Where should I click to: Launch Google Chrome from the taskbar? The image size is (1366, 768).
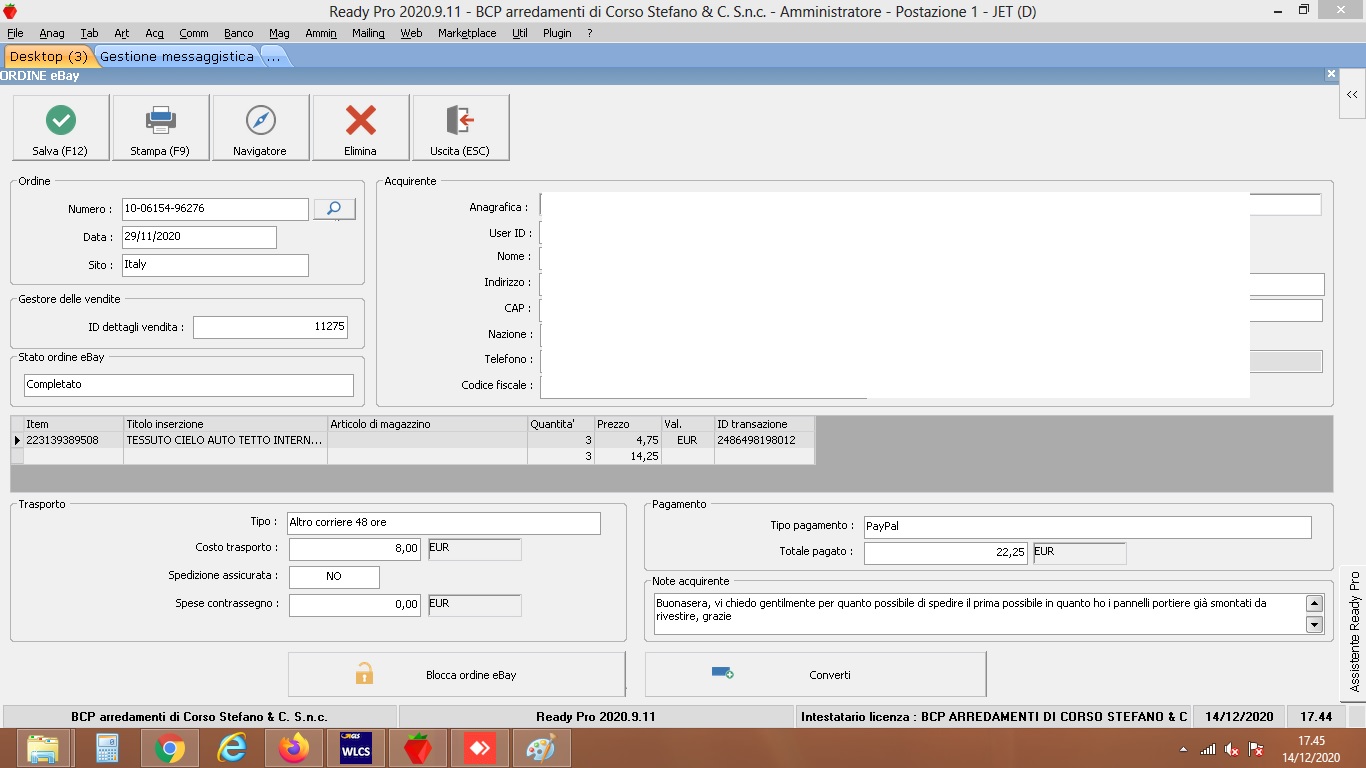[x=169, y=748]
